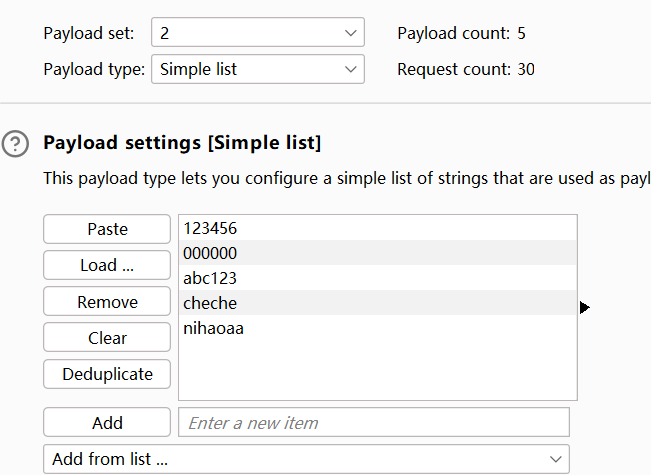Click the Paste button

(107, 229)
